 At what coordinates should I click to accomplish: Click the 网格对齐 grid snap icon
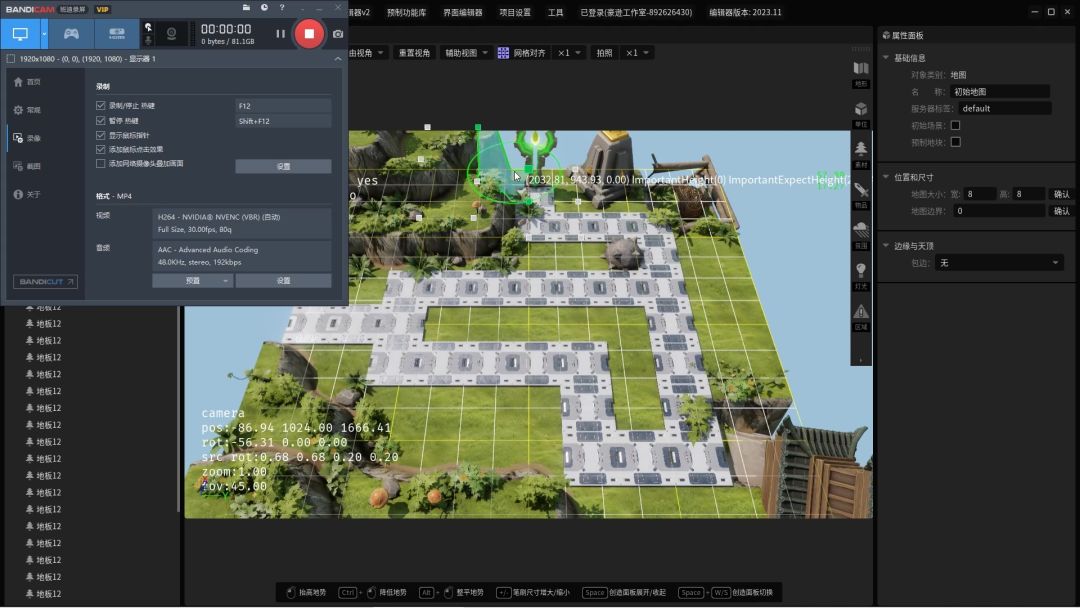(503, 53)
